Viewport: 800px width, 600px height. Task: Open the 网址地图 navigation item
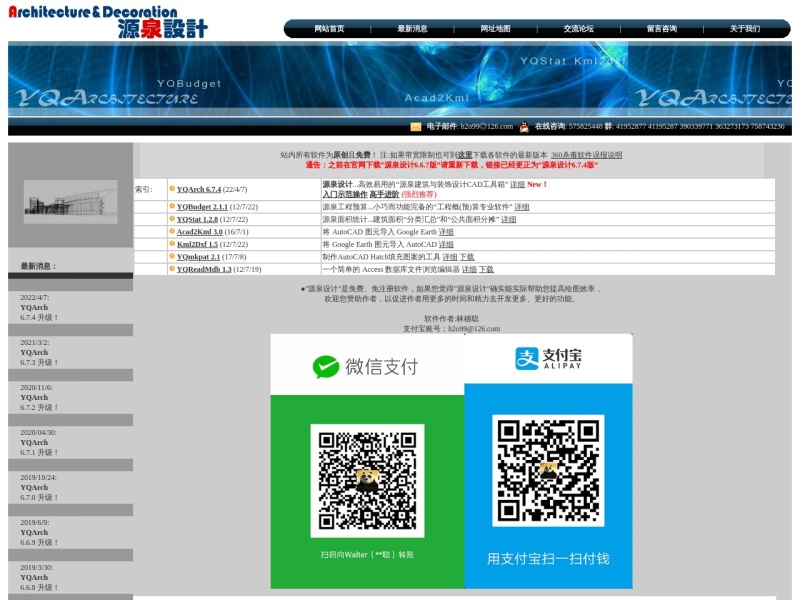point(495,29)
